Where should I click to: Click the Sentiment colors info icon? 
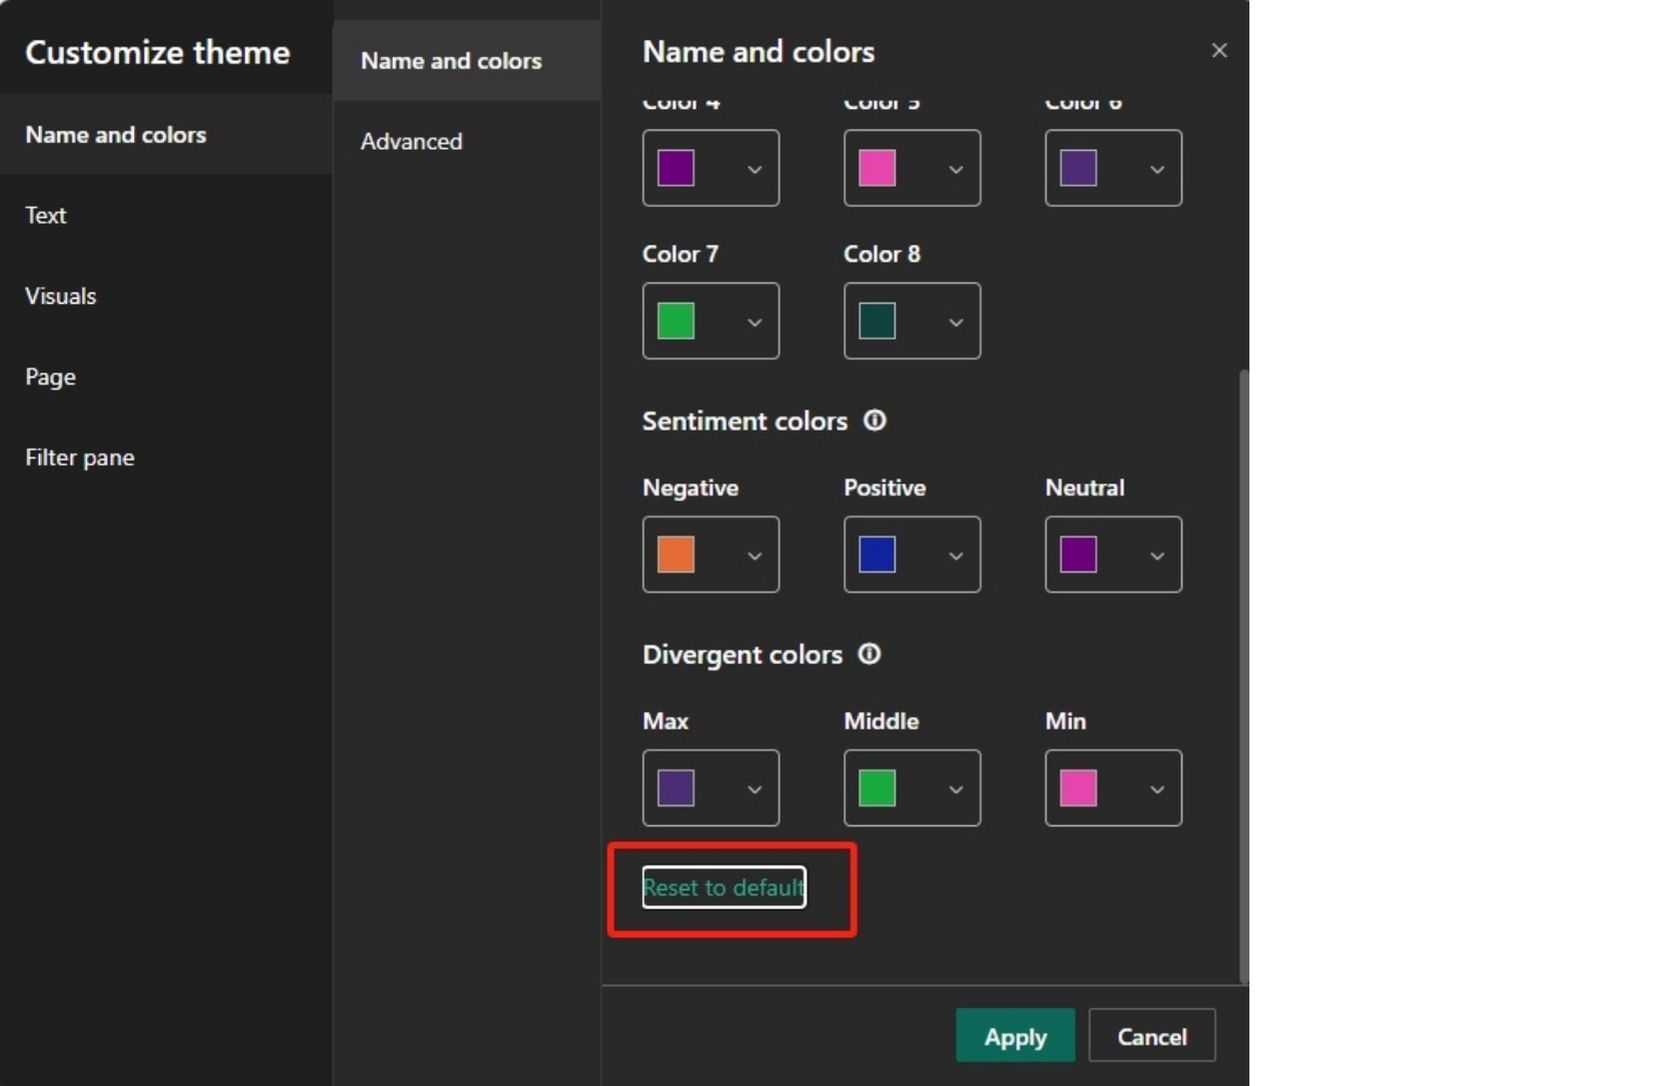(875, 421)
